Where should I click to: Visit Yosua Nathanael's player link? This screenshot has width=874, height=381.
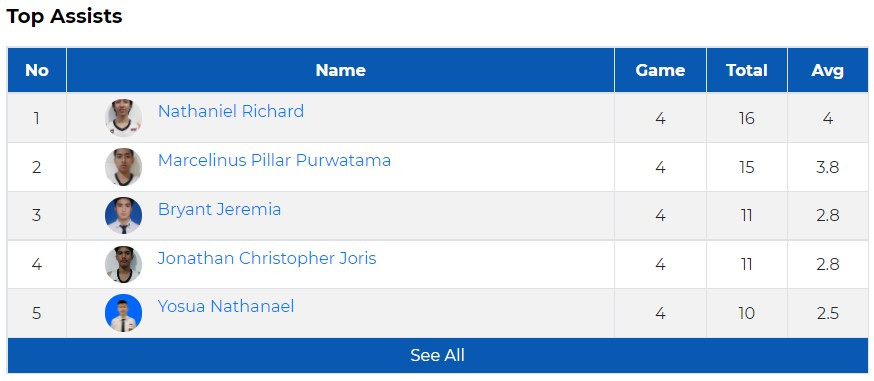pyautogui.click(x=226, y=306)
